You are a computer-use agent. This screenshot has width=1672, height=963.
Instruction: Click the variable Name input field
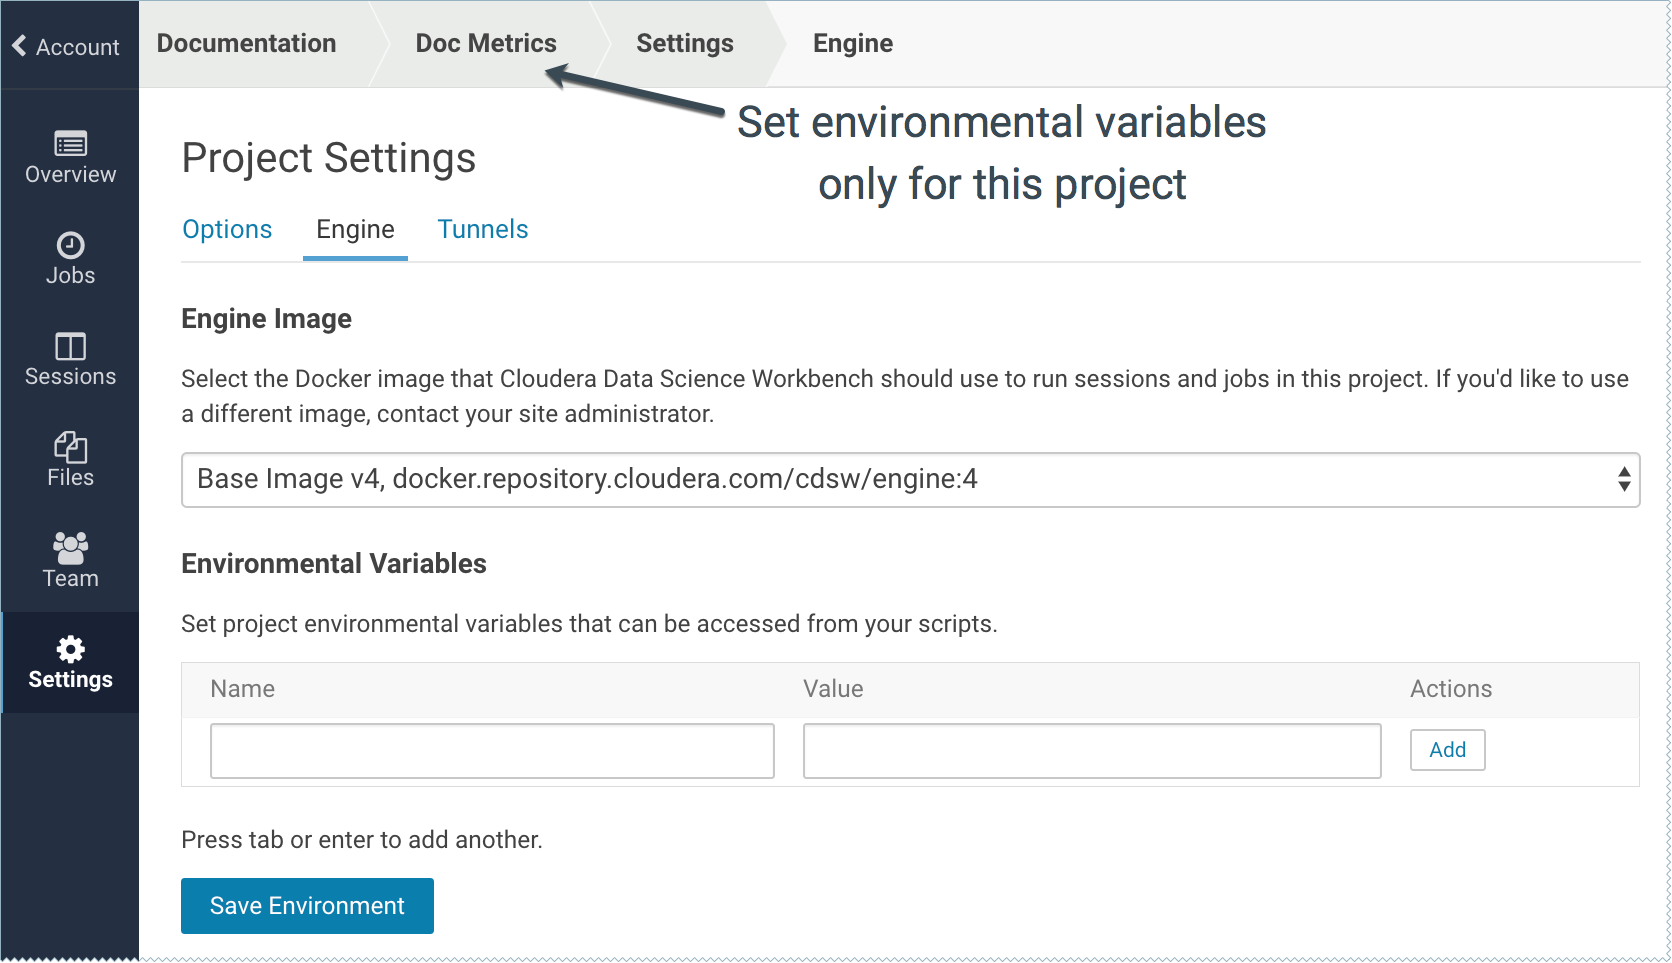pos(492,751)
